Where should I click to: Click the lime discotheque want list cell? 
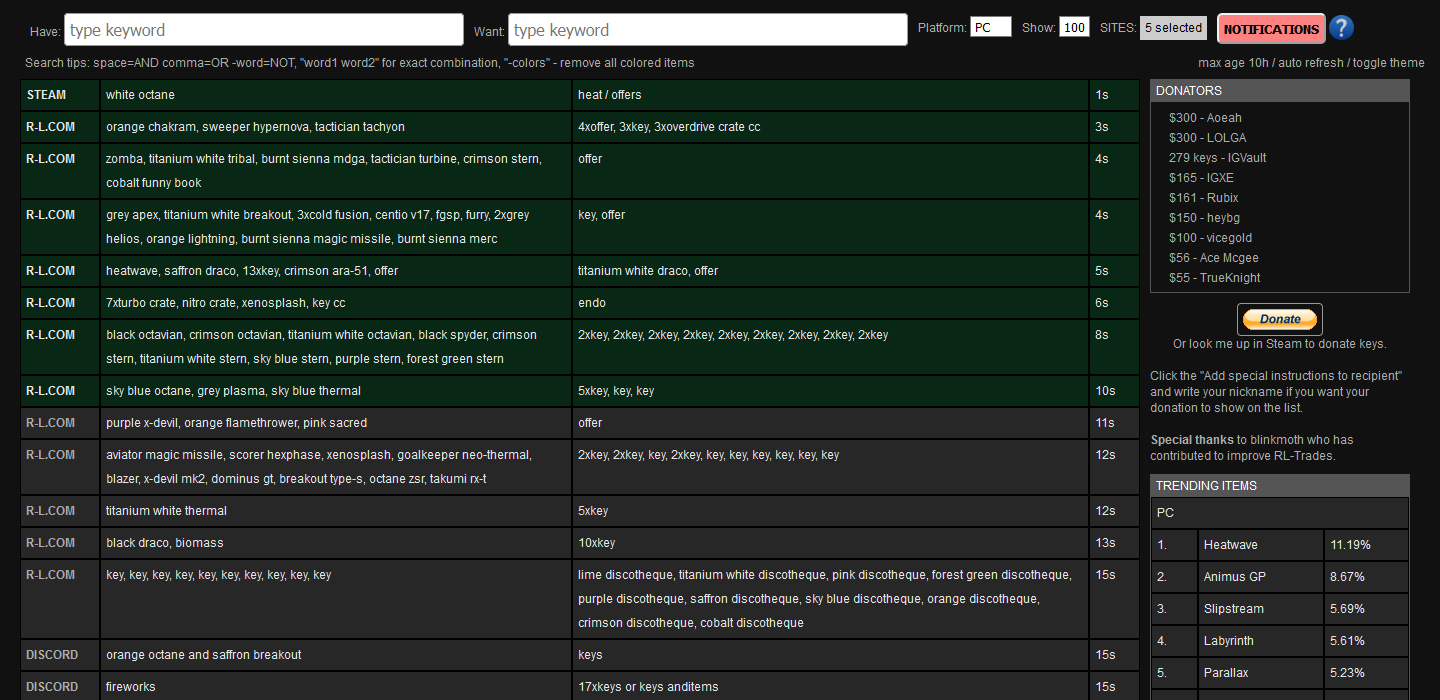coord(831,599)
